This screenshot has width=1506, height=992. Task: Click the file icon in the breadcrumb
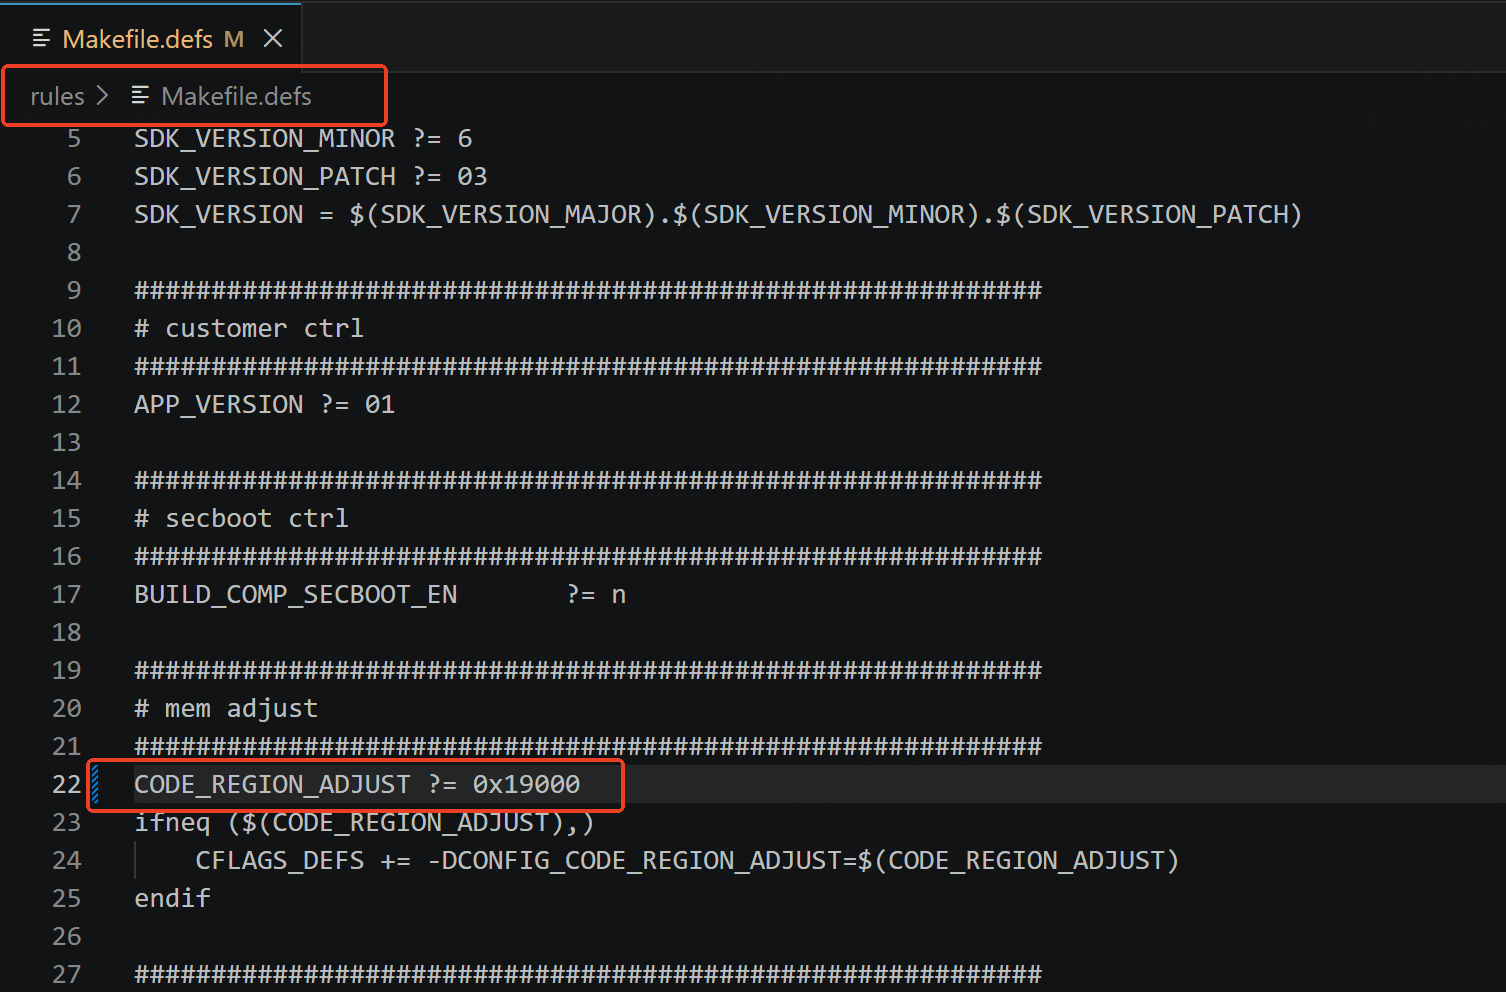pos(140,95)
